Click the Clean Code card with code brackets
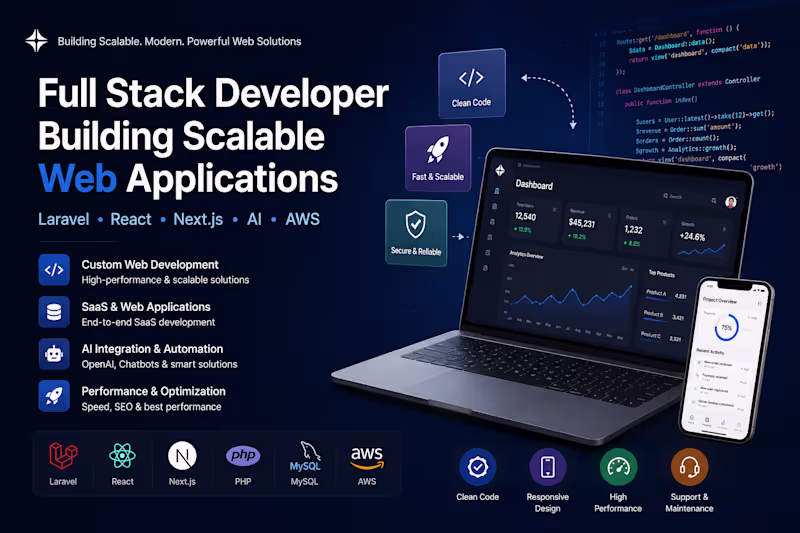800x533 pixels. tap(472, 84)
